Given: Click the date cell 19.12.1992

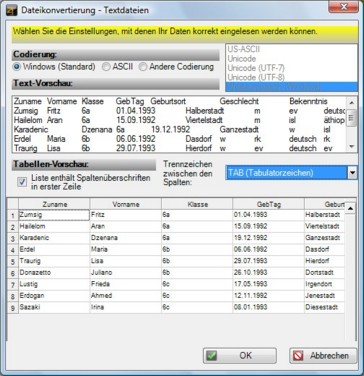Looking at the screenshot, I should (x=268, y=238).
